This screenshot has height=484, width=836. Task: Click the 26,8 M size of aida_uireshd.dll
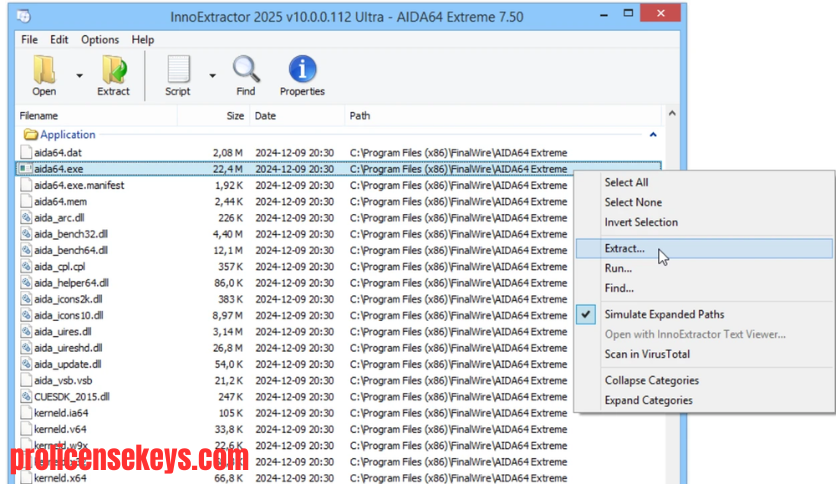pos(228,348)
